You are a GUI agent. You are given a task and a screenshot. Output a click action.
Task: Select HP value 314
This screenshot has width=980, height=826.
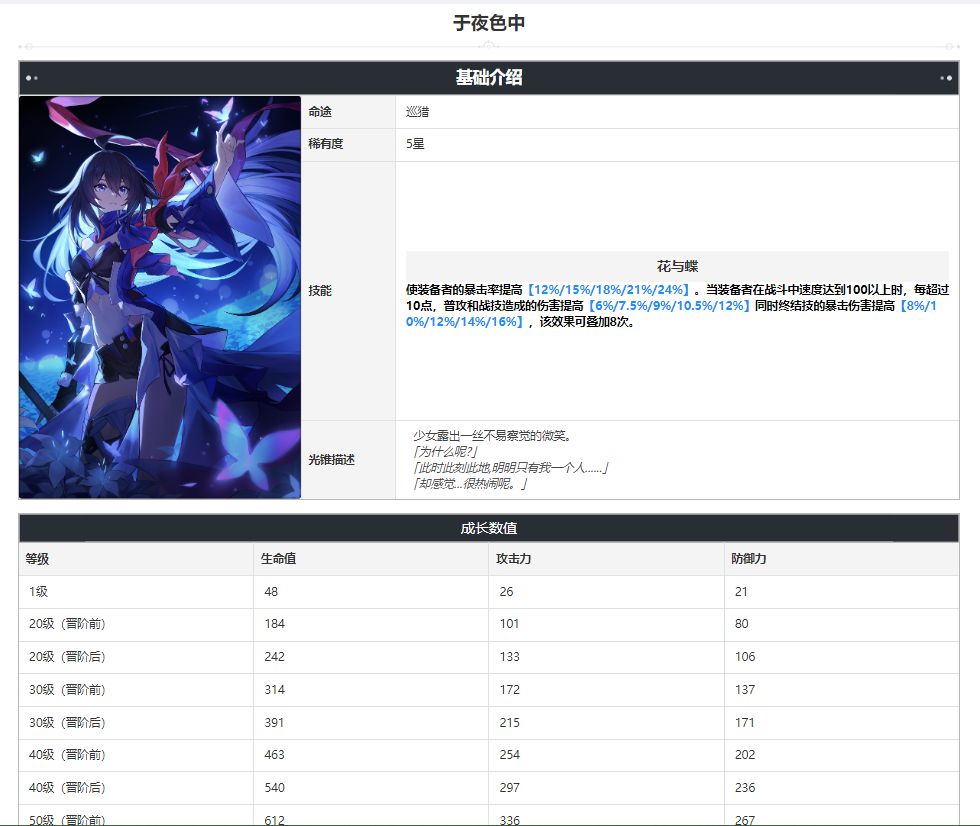[x=274, y=690]
